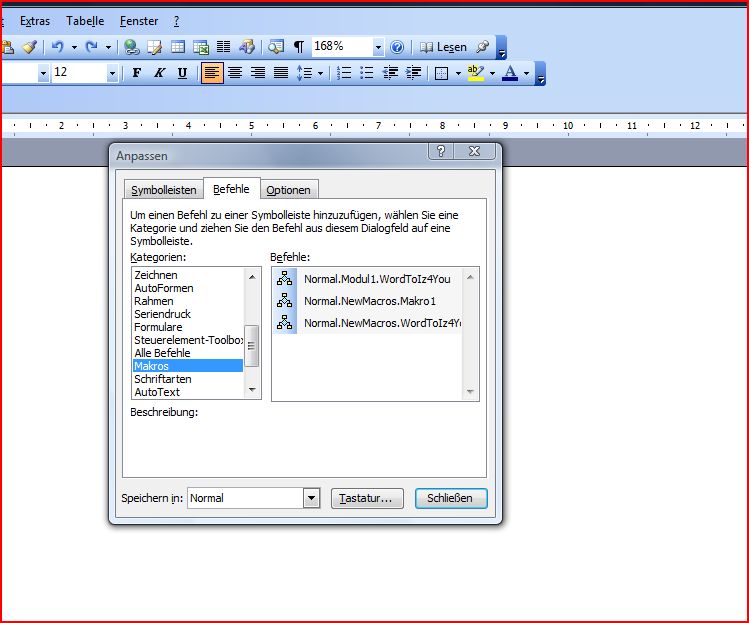The height and width of the screenshot is (623, 749).
Task: Click the Normal.NewMacros.Makro1 macro icon
Action: point(285,301)
